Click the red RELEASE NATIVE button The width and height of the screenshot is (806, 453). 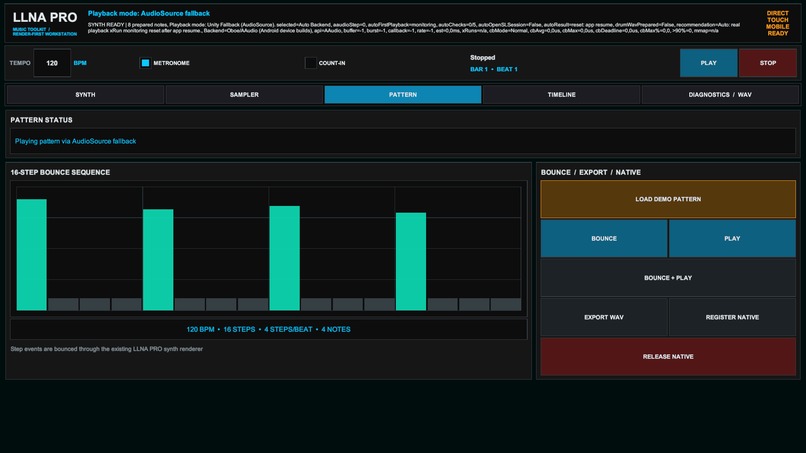pyautogui.click(x=668, y=356)
